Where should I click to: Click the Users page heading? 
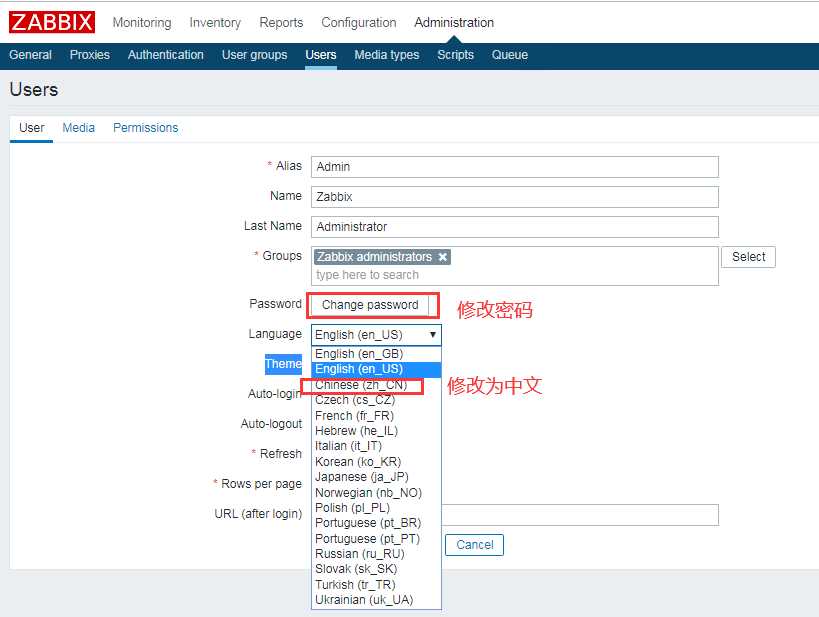(34, 90)
